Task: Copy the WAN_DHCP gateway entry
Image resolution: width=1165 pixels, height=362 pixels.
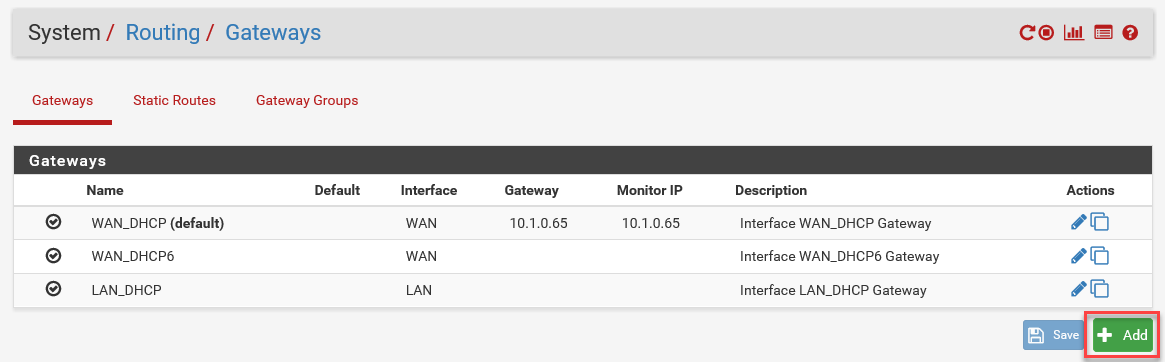Action: coord(1100,222)
